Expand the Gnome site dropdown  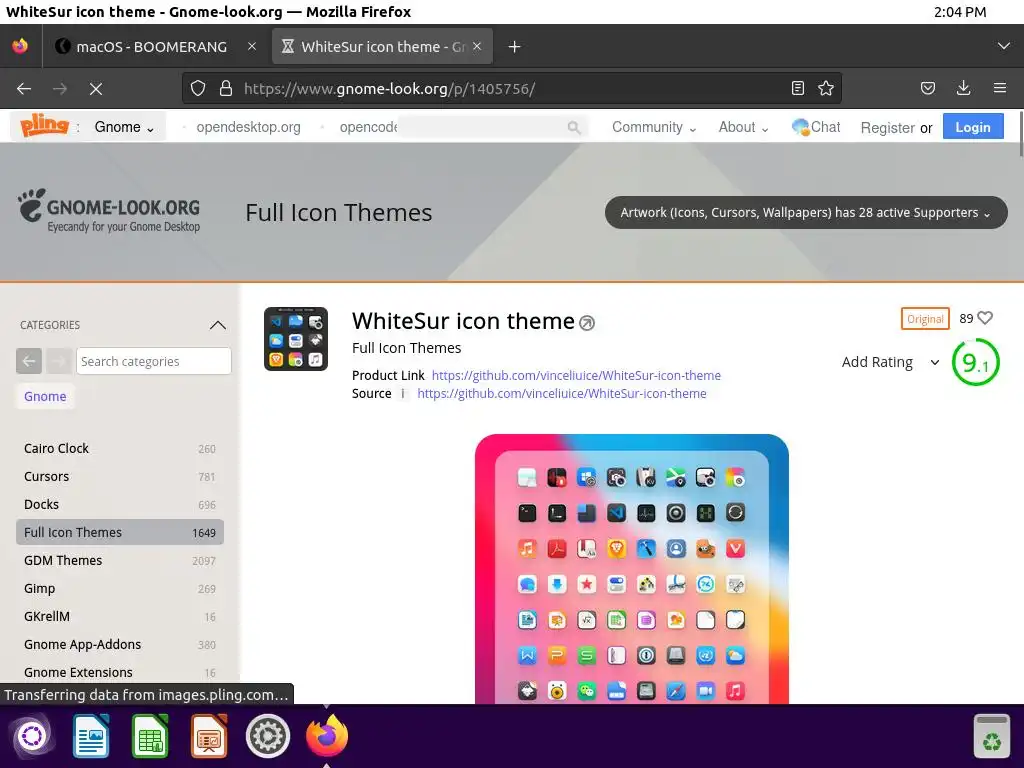click(x=124, y=127)
